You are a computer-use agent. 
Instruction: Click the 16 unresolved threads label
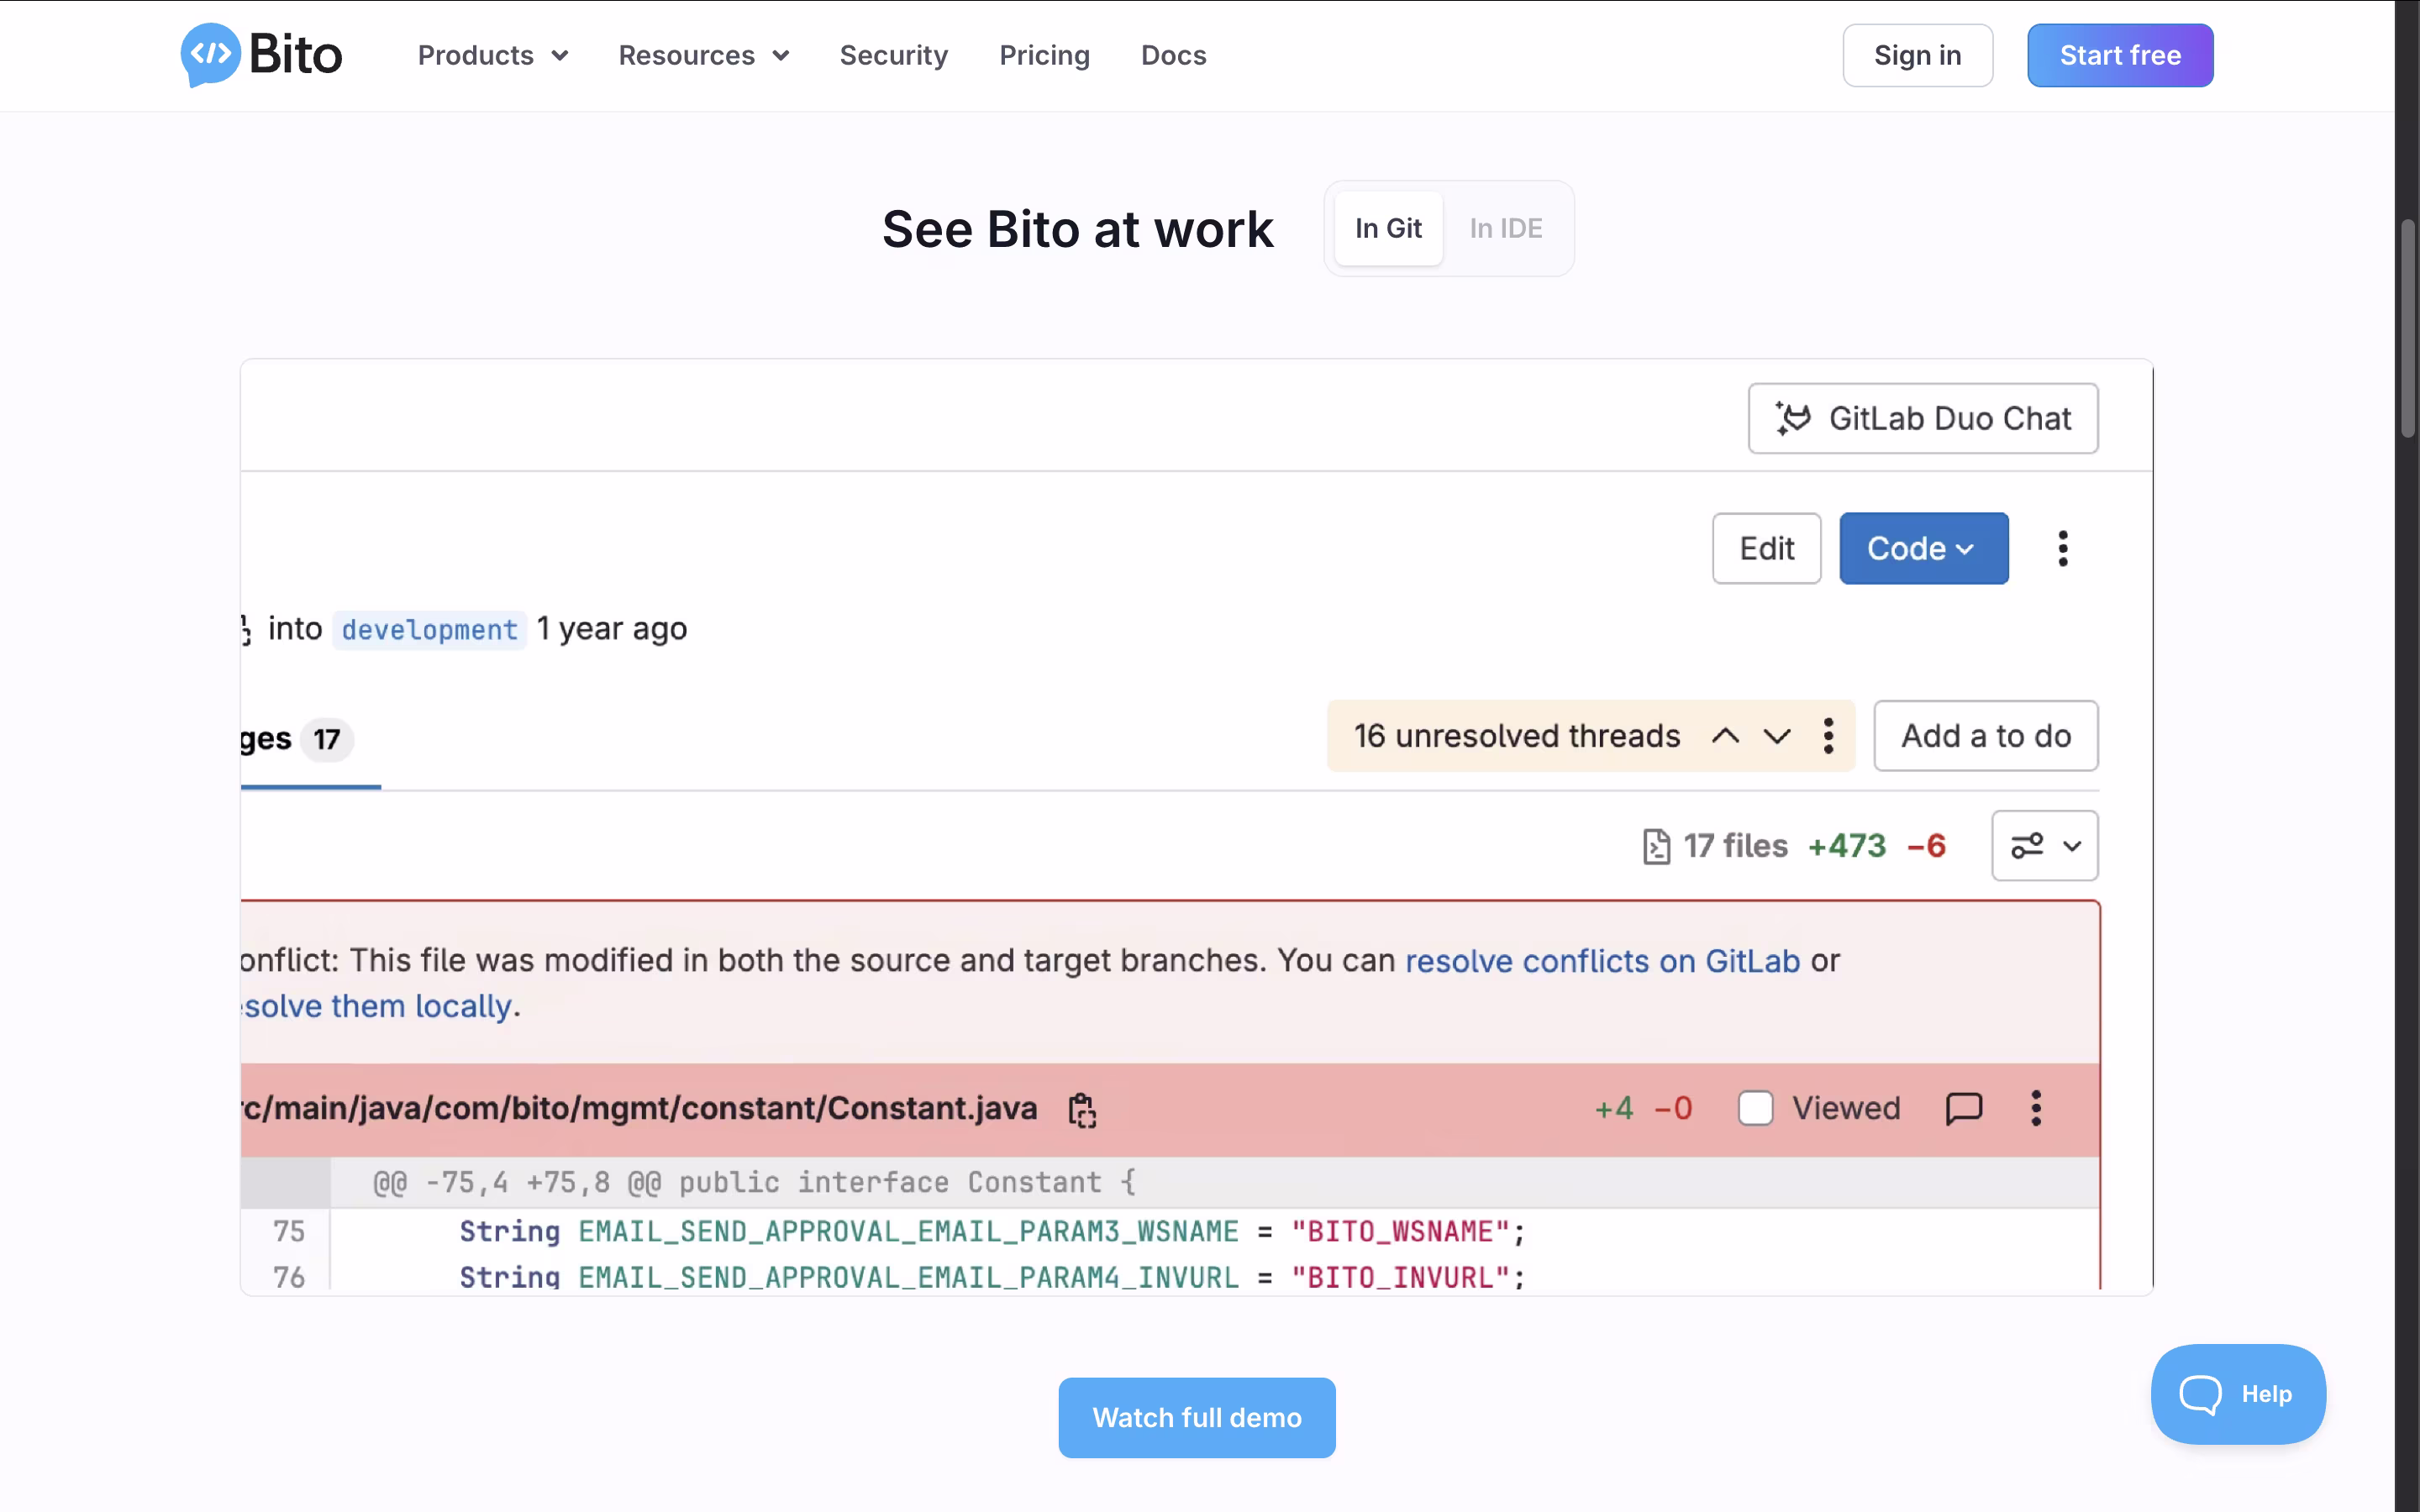(1517, 736)
